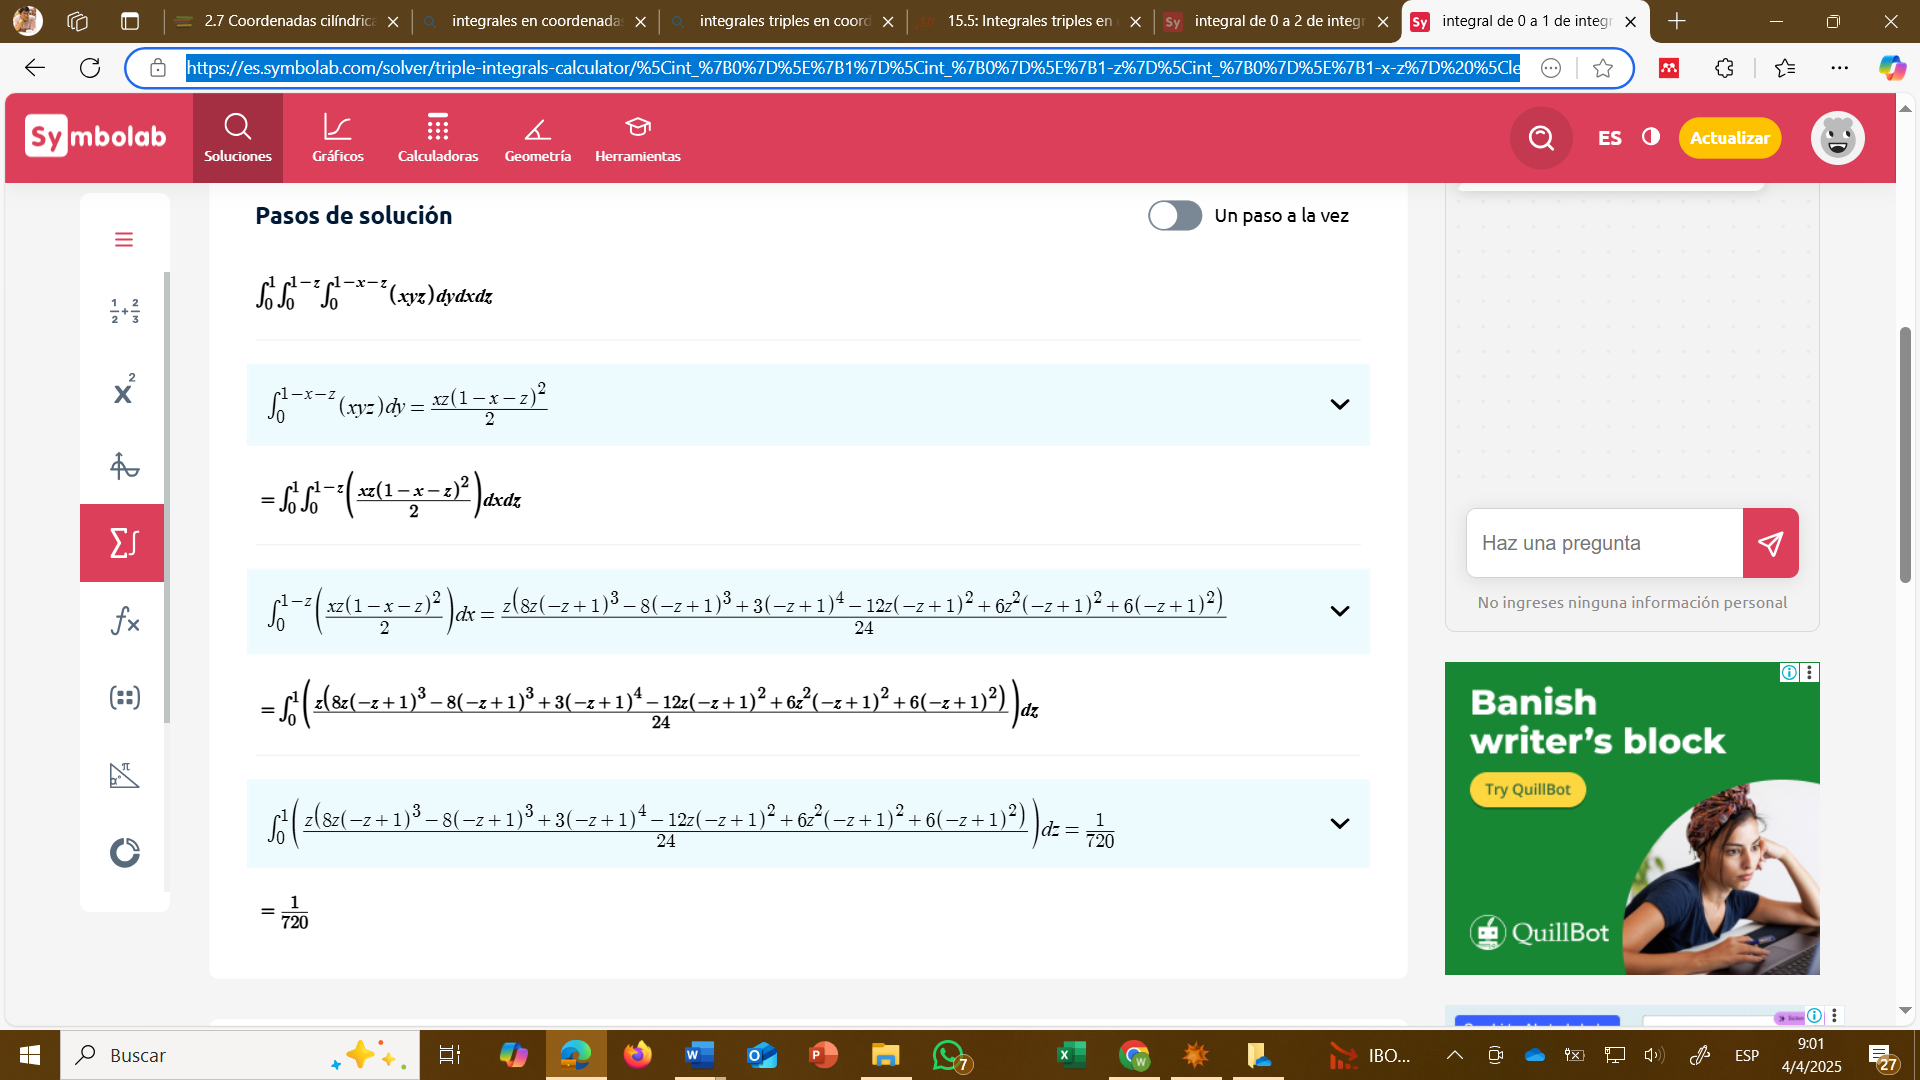Viewport: 1920px width, 1080px height.
Task: Select the matrix brackets sidebar icon
Action: click(x=124, y=698)
